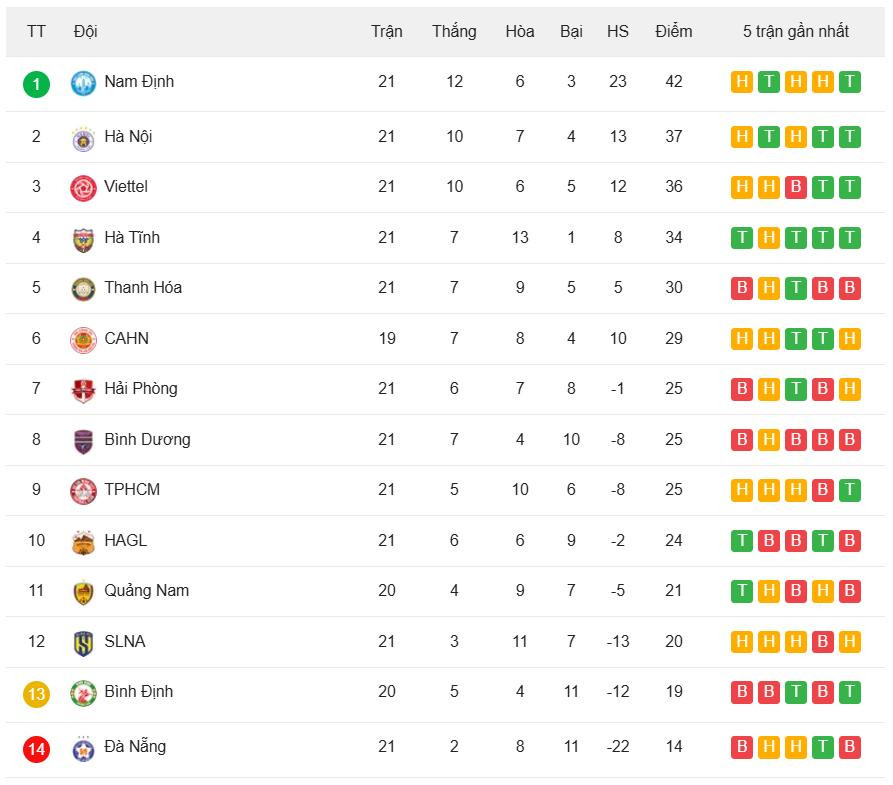Screen dimensions: 893x785
Task: Click the TPHCM team name
Action: [132, 489]
